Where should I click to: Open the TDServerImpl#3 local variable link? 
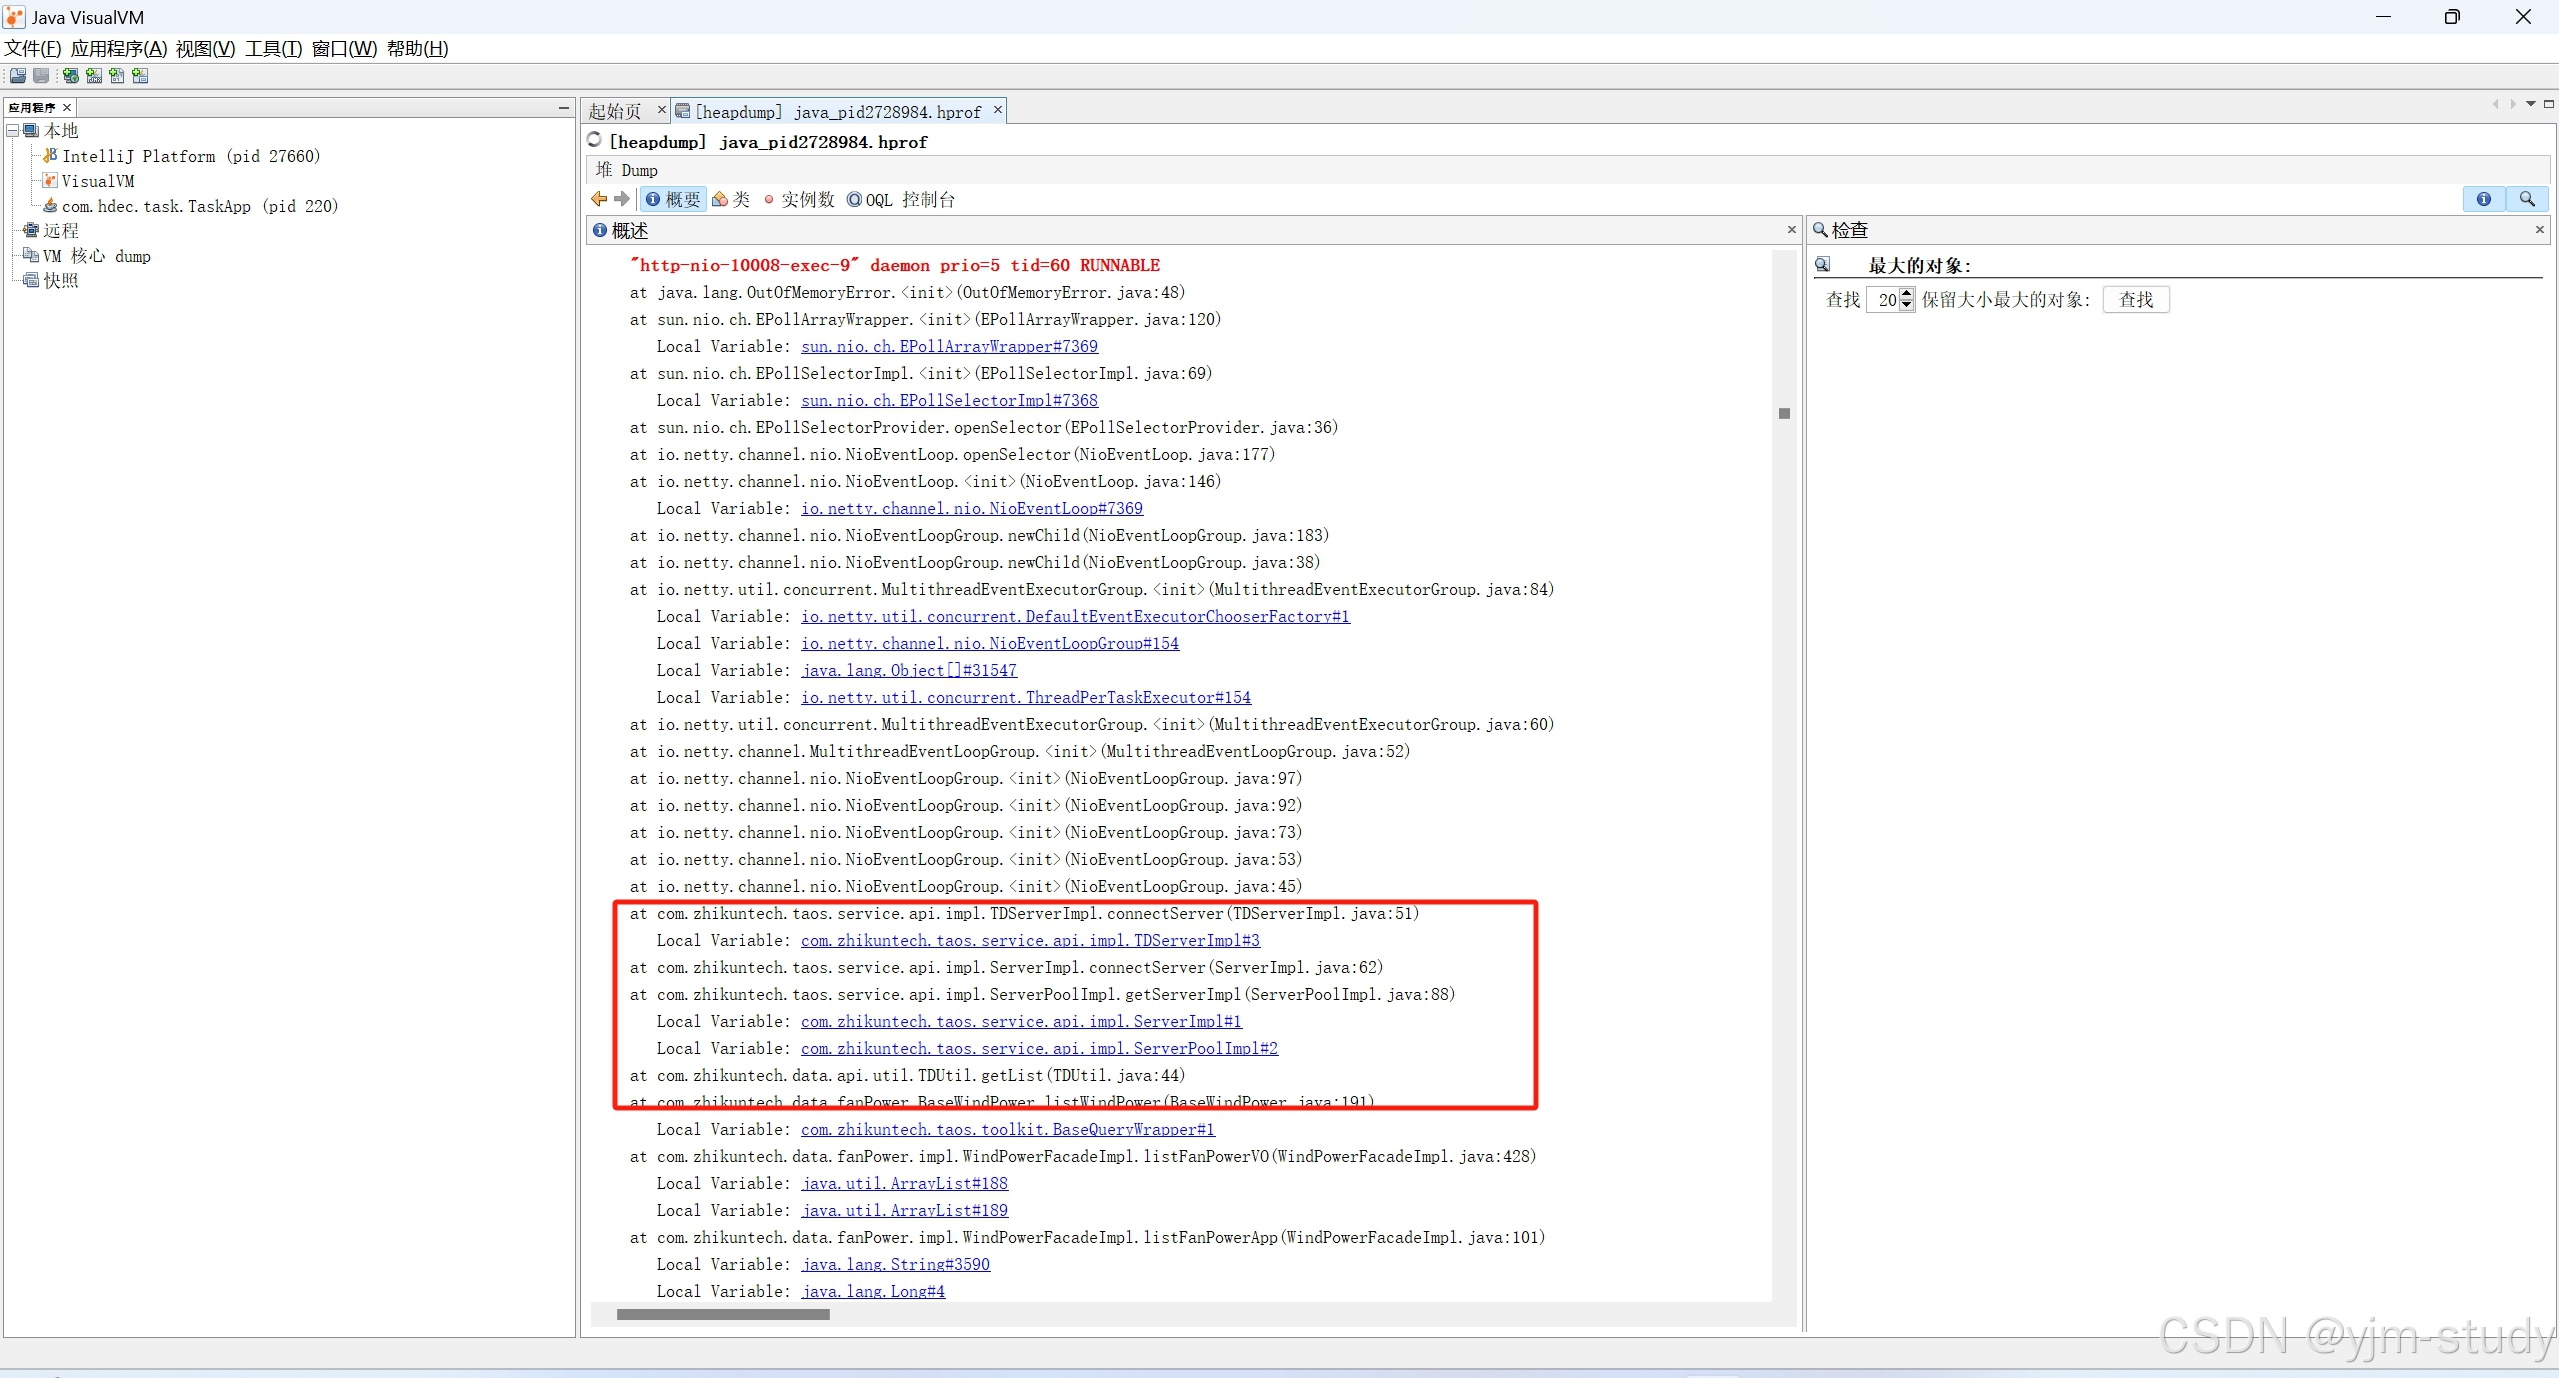(x=1030, y=940)
